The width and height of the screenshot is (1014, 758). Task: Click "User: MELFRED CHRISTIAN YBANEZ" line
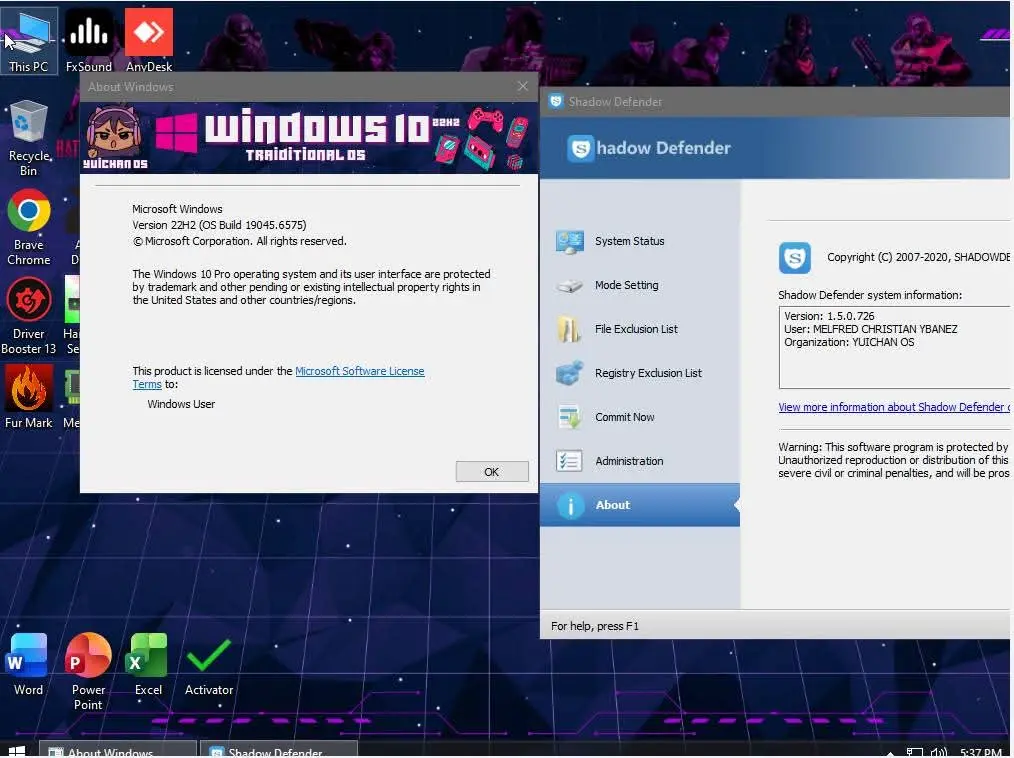click(x=870, y=329)
